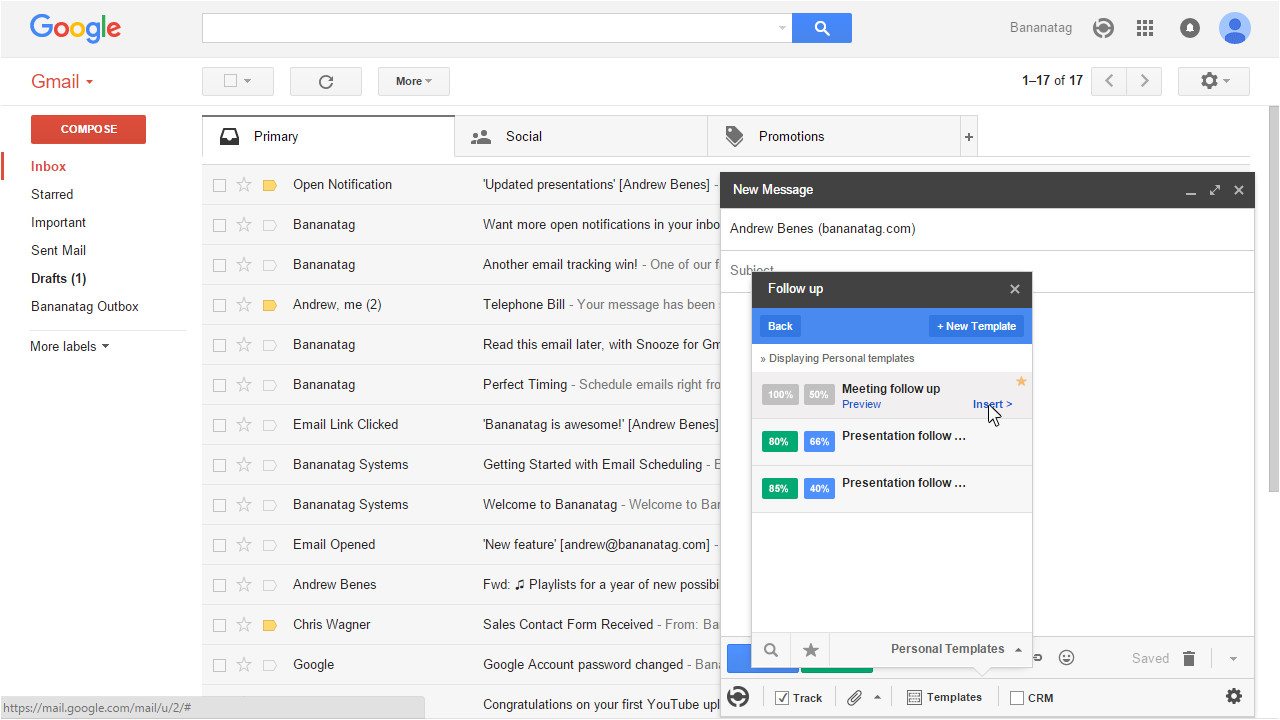The height and width of the screenshot is (720, 1280).
Task: Enable the CRM checkbox
Action: pos(1017,698)
